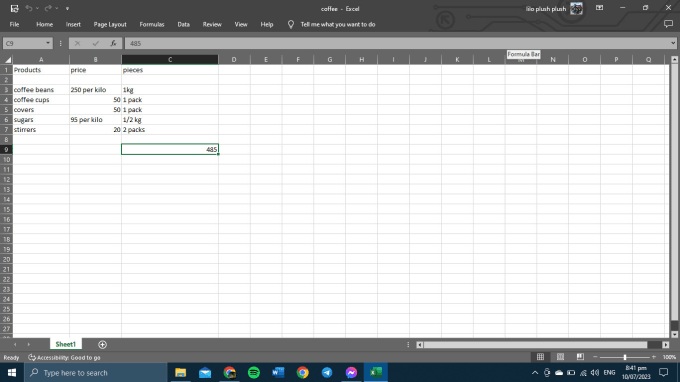Select row 1 header
The image size is (680, 382).
[x=7, y=70]
